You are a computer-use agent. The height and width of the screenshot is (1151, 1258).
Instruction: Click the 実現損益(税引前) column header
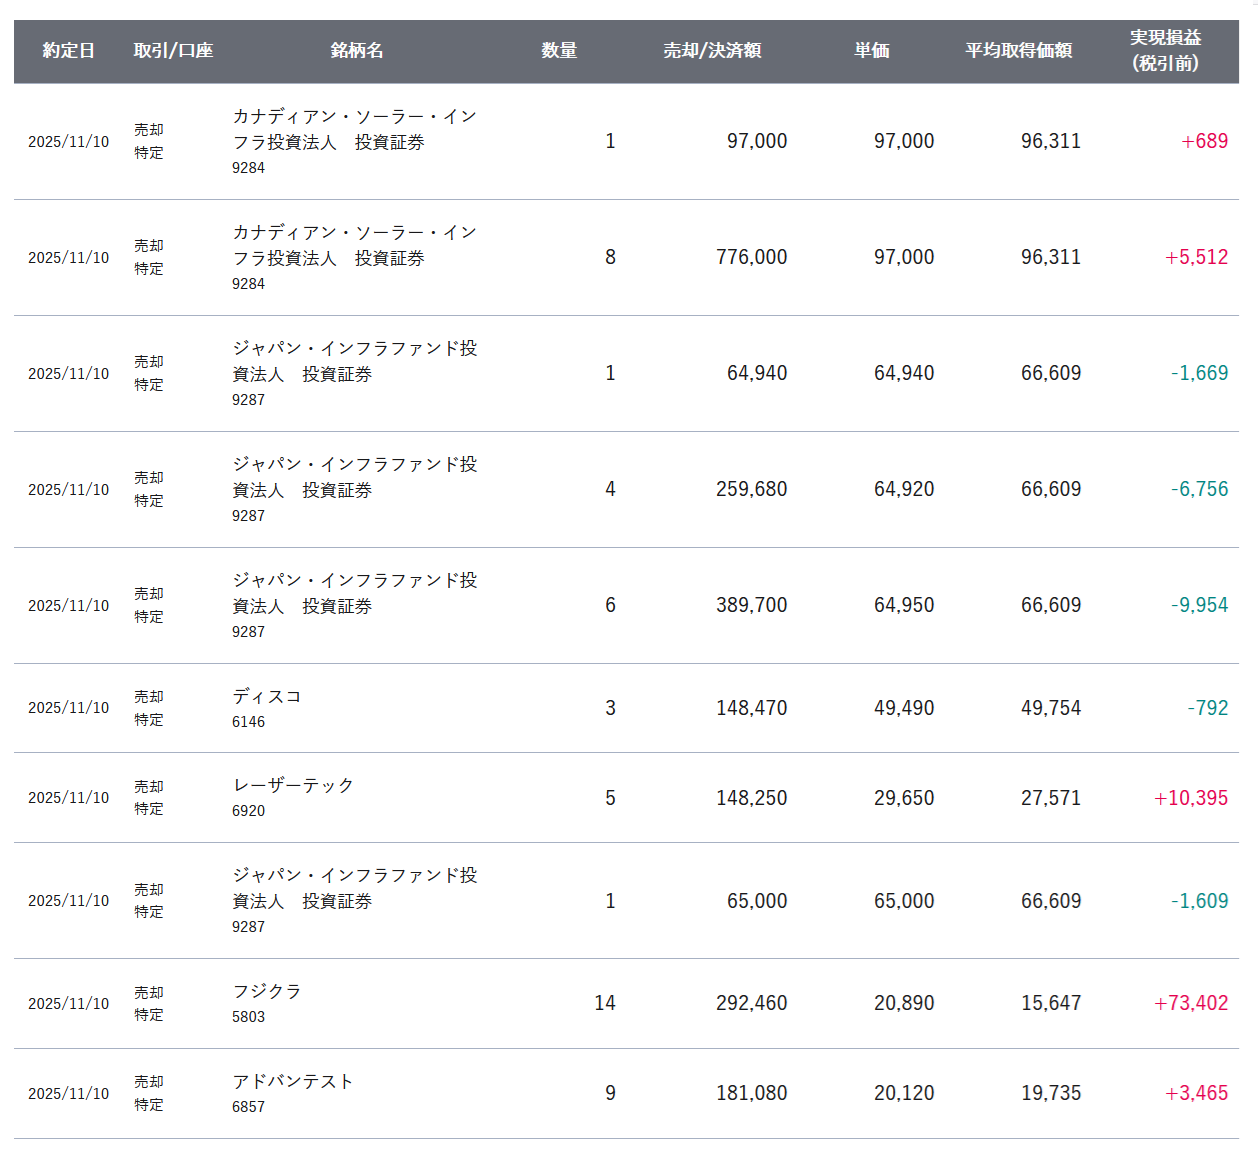pyautogui.click(x=1165, y=51)
